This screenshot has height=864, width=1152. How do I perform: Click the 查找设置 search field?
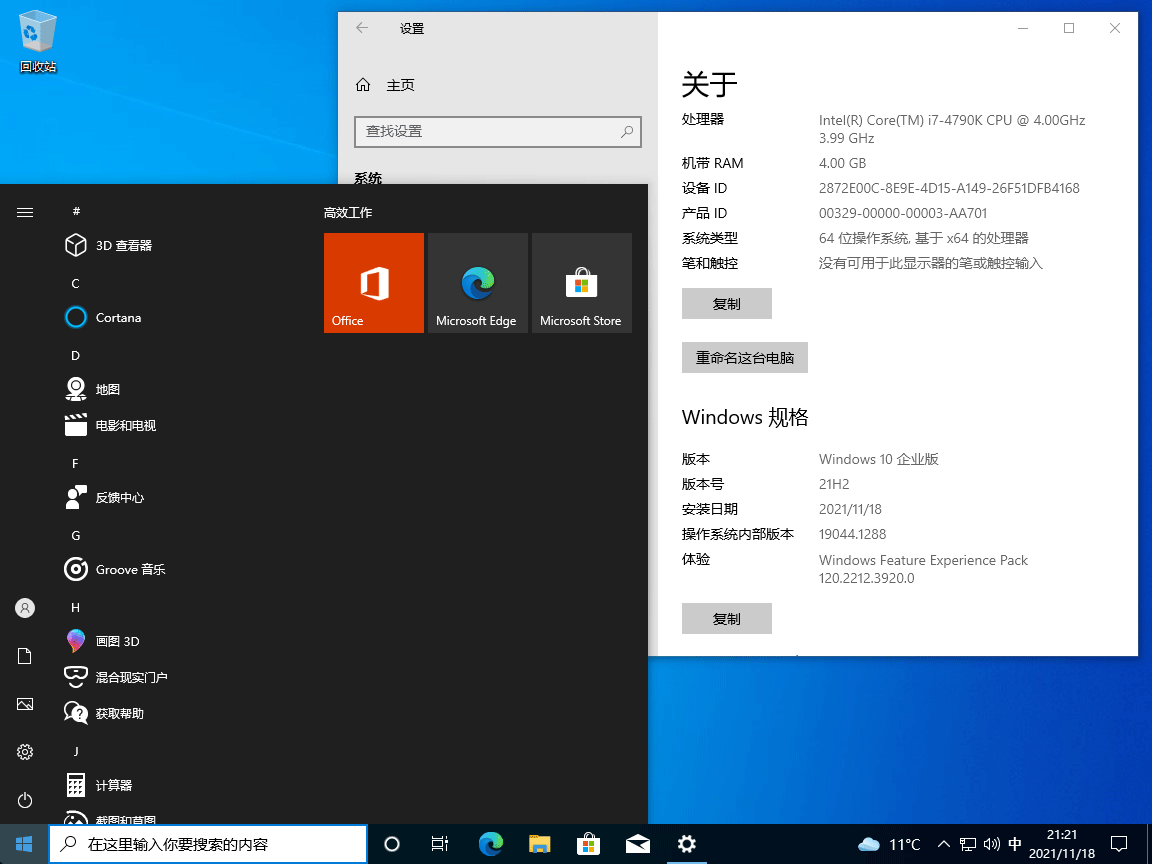point(488,131)
